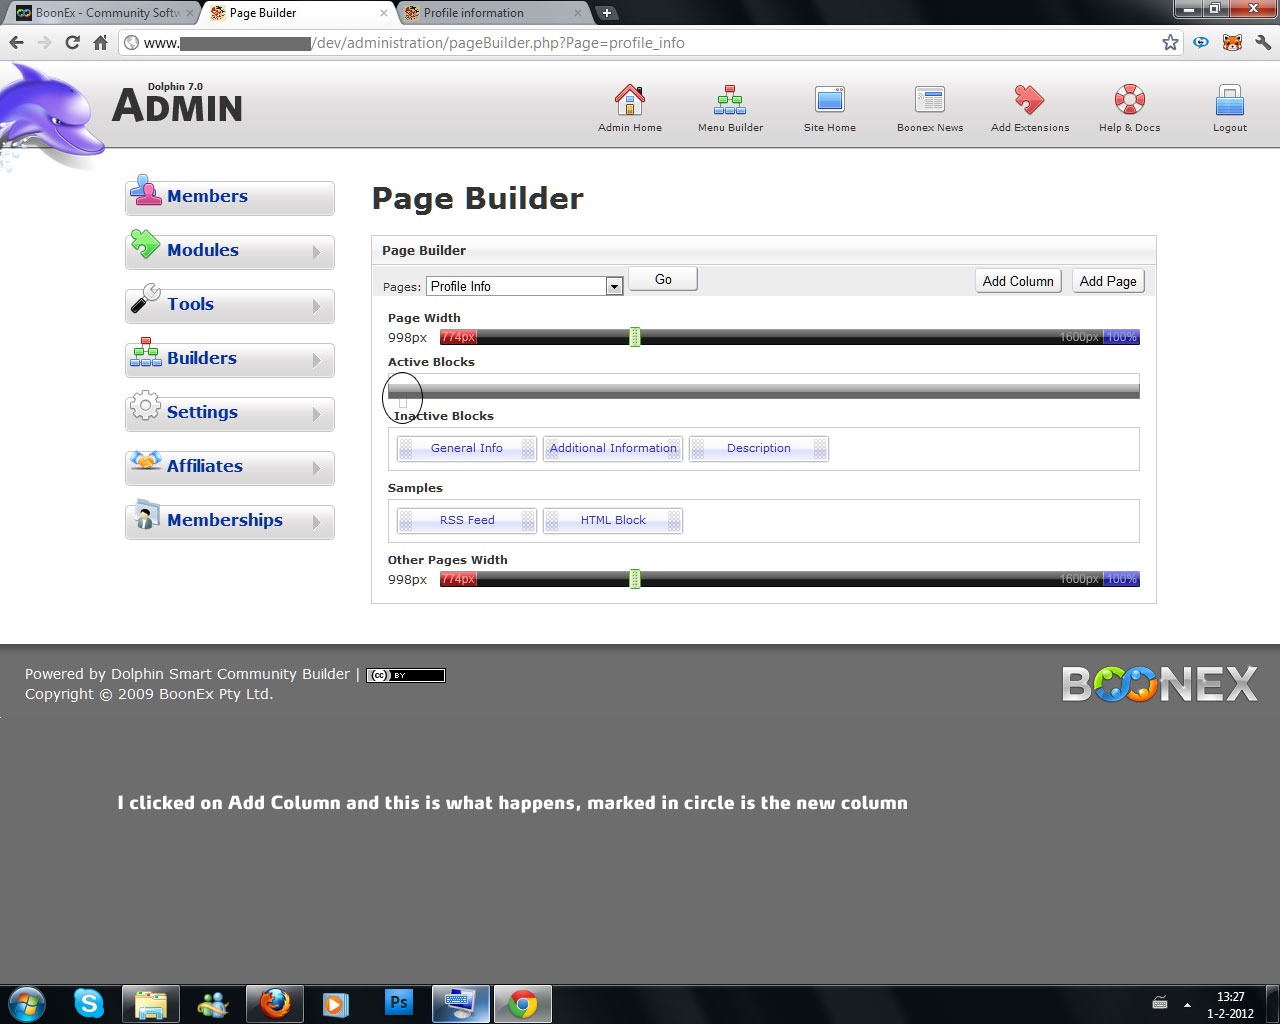Open Windows Explorer from the taskbar
This screenshot has width=1280, height=1024.
click(x=151, y=1003)
